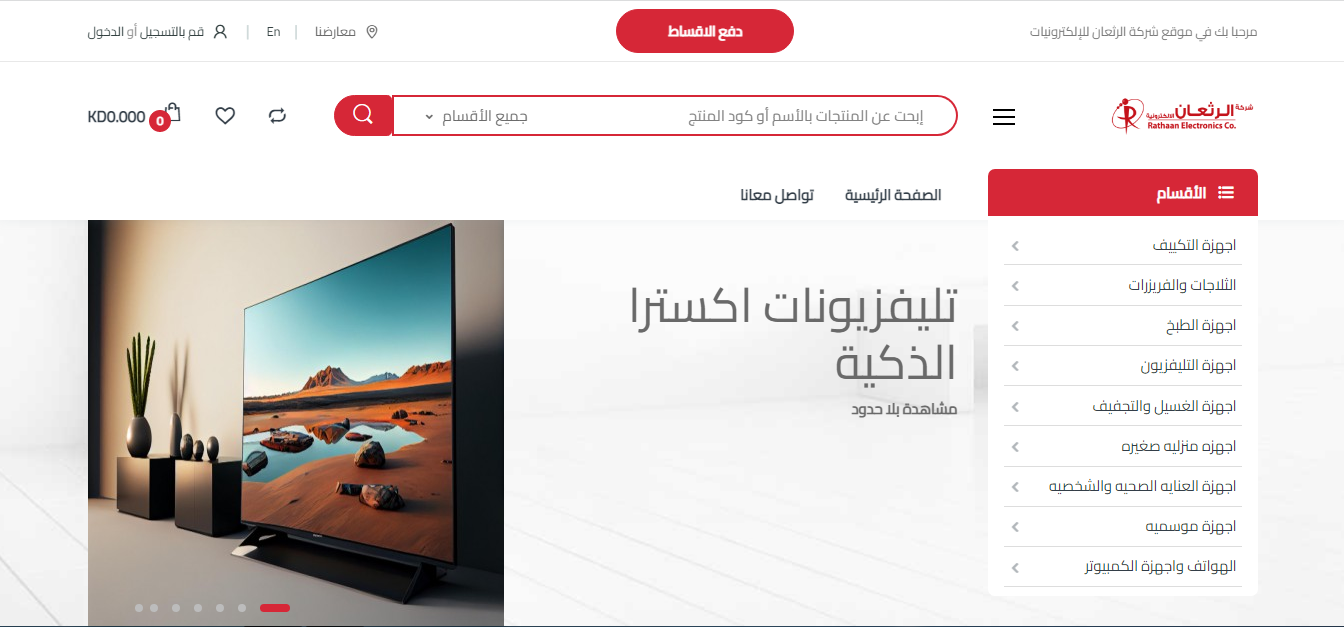Open the compare arrows icon
Viewport: 1344px width, 627px height.
(x=277, y=116)
